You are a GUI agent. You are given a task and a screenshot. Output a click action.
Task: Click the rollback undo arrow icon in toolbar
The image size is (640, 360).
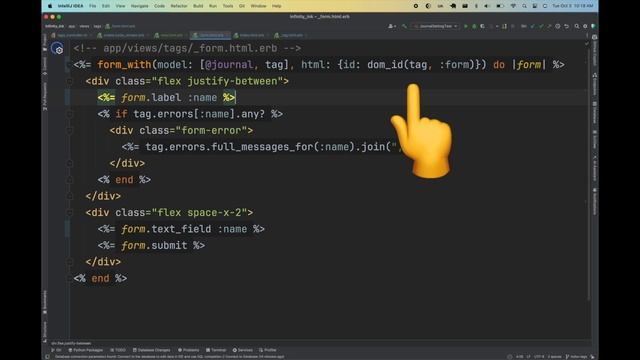(x=567, y=26)
